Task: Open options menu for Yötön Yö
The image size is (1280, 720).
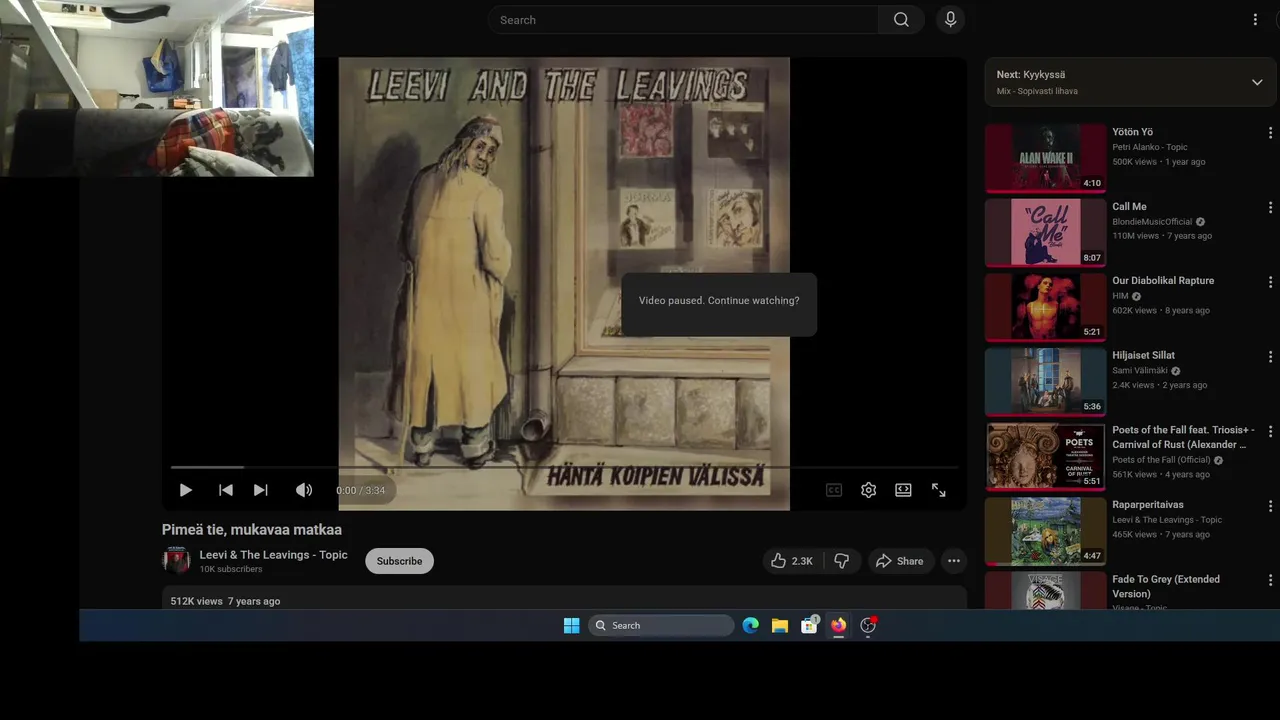Action: 1270,133
